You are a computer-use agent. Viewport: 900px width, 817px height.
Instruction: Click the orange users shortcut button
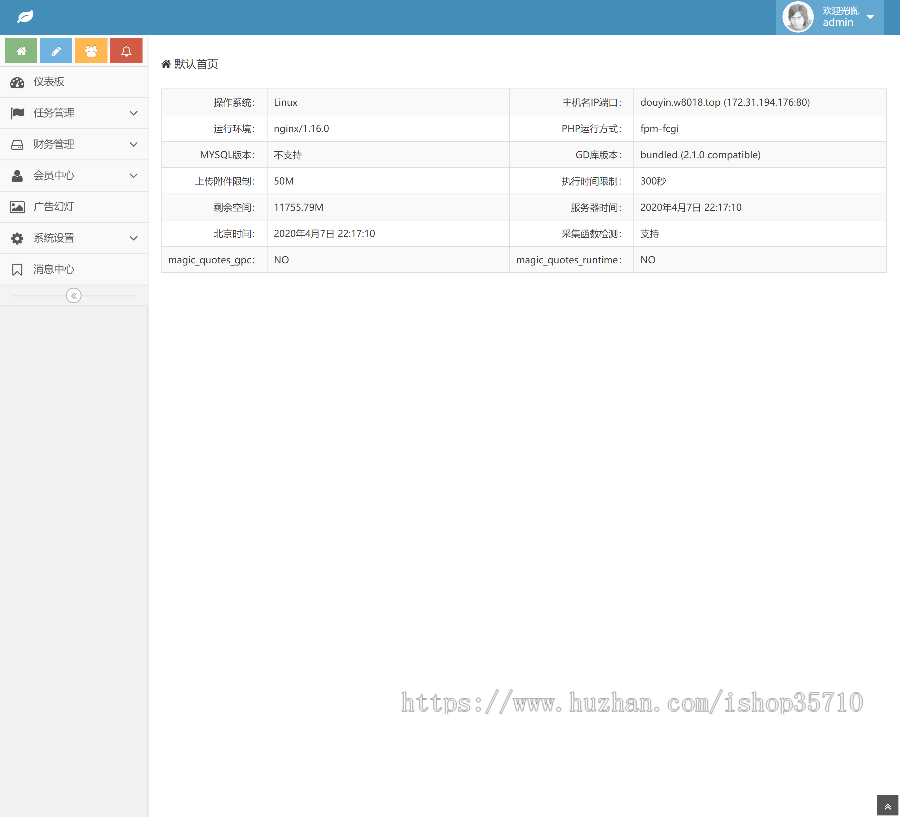click(91, 51)
